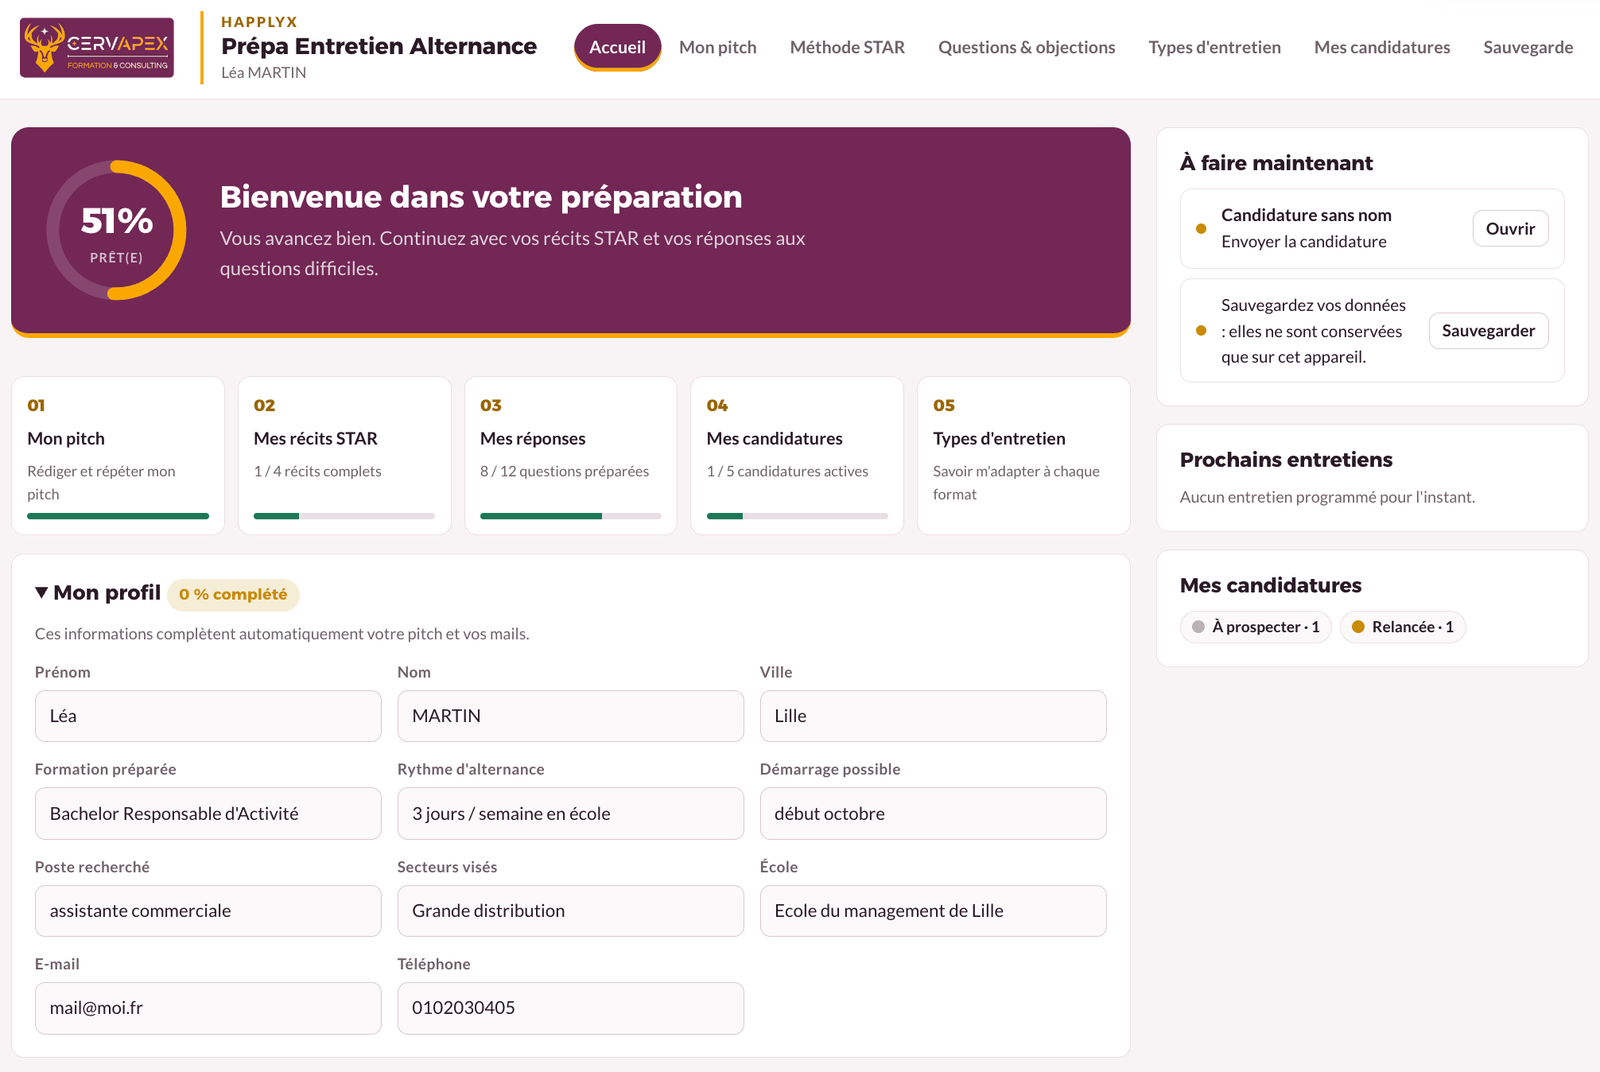Image resolution: width=1600 pixels, height=1072 pixels.
Task: Click 'Aucun entretien programmé pour l'instant.' text
Action: (x=1327, y=497)
